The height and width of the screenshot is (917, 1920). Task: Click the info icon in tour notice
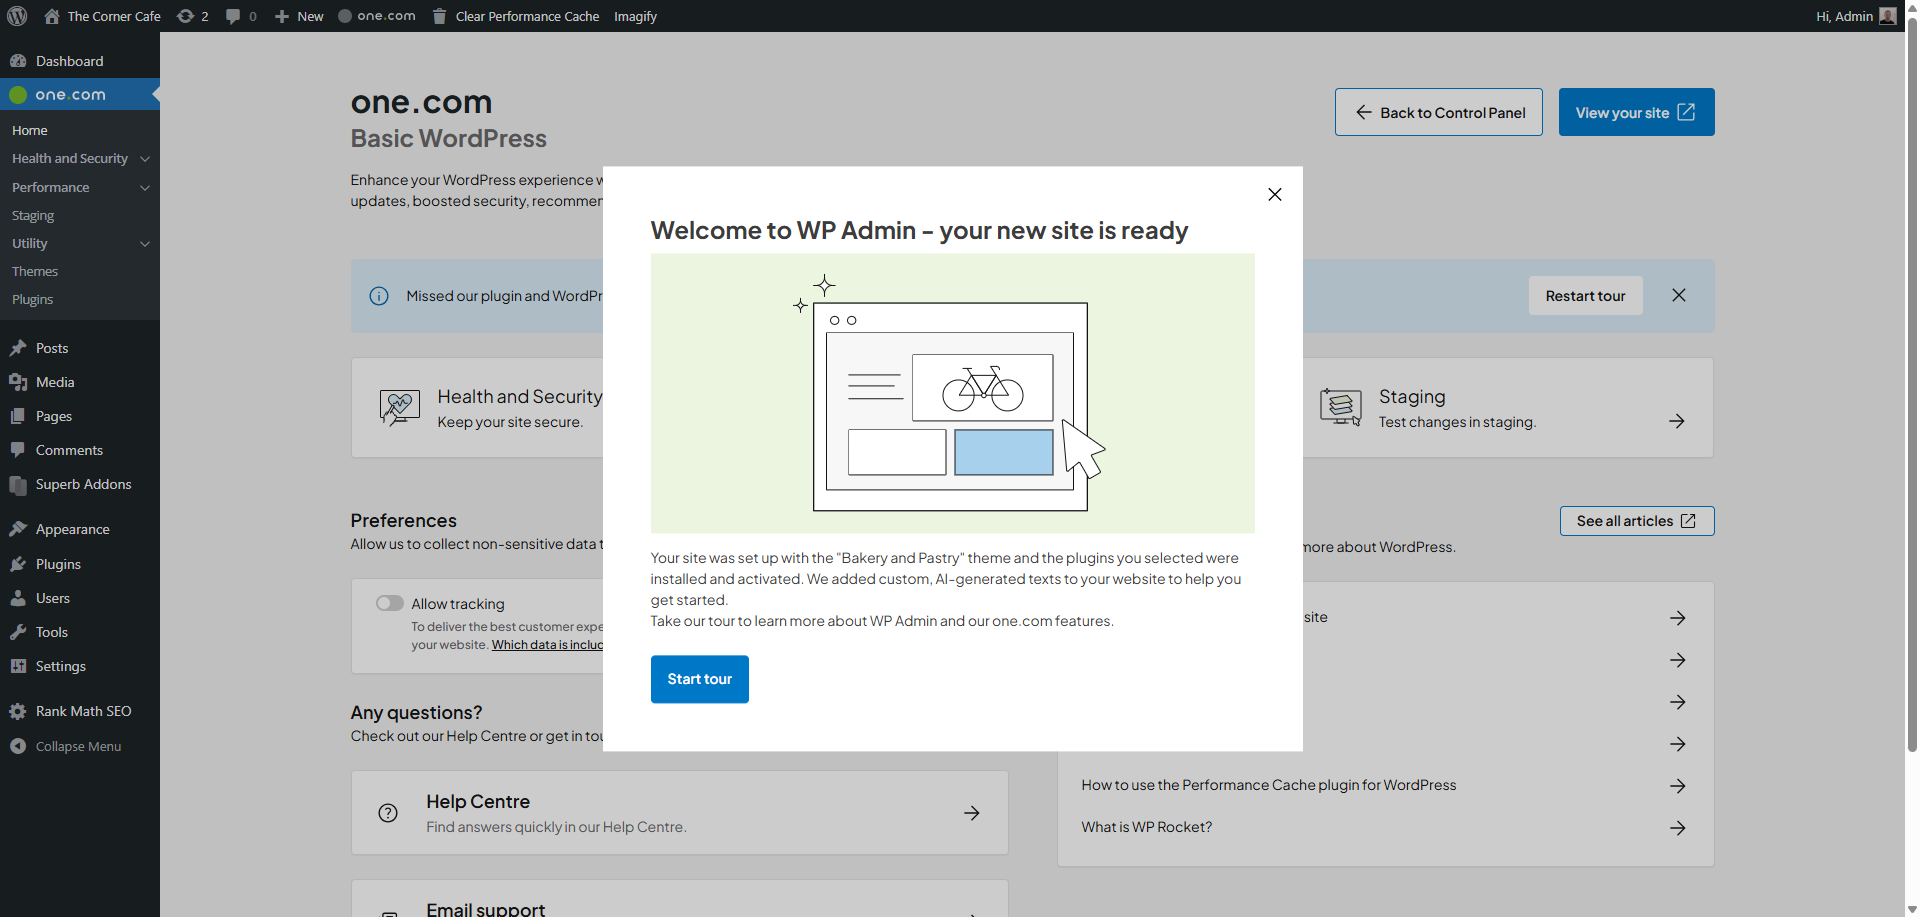pyautogui.click(x=379, y=296)
